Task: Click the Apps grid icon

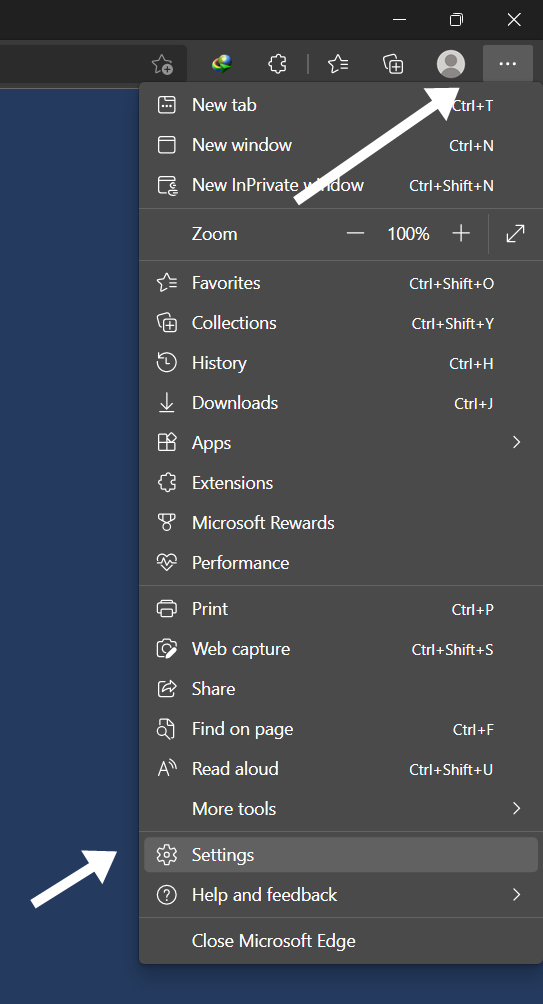Action: [x=166, y=442]
